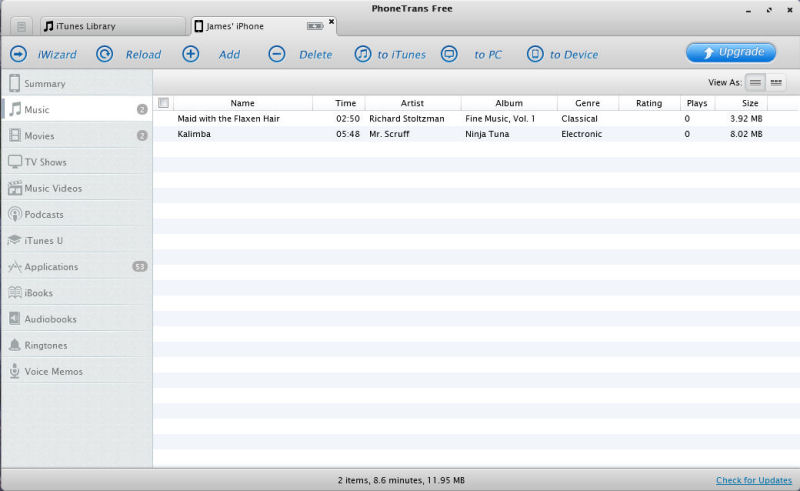
Task: Click the iWizard toolbar label
Action: click(x=57, y=54)
